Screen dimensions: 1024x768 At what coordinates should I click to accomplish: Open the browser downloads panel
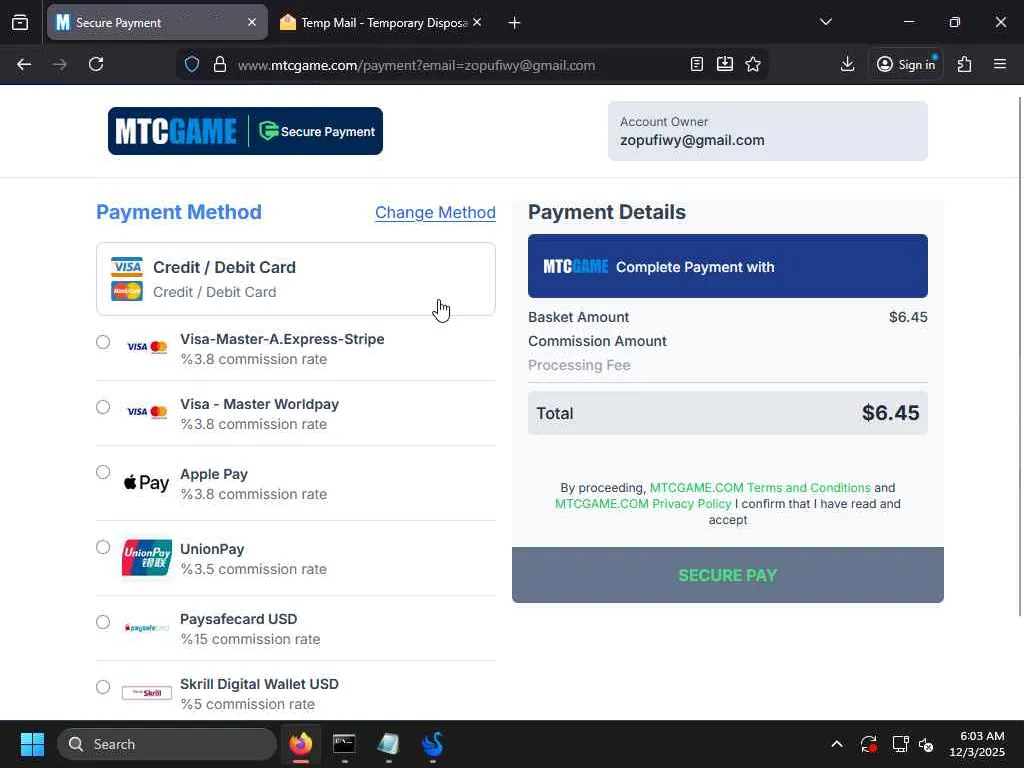coord(847,64)
